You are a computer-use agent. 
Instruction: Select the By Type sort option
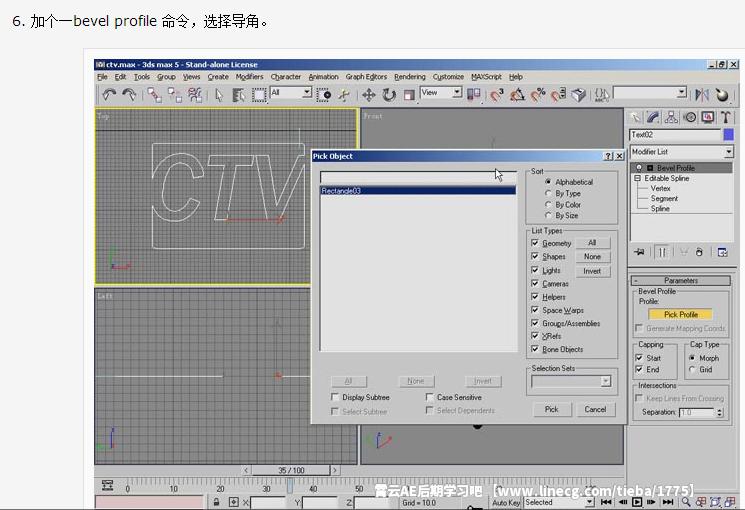pos(548,193)
